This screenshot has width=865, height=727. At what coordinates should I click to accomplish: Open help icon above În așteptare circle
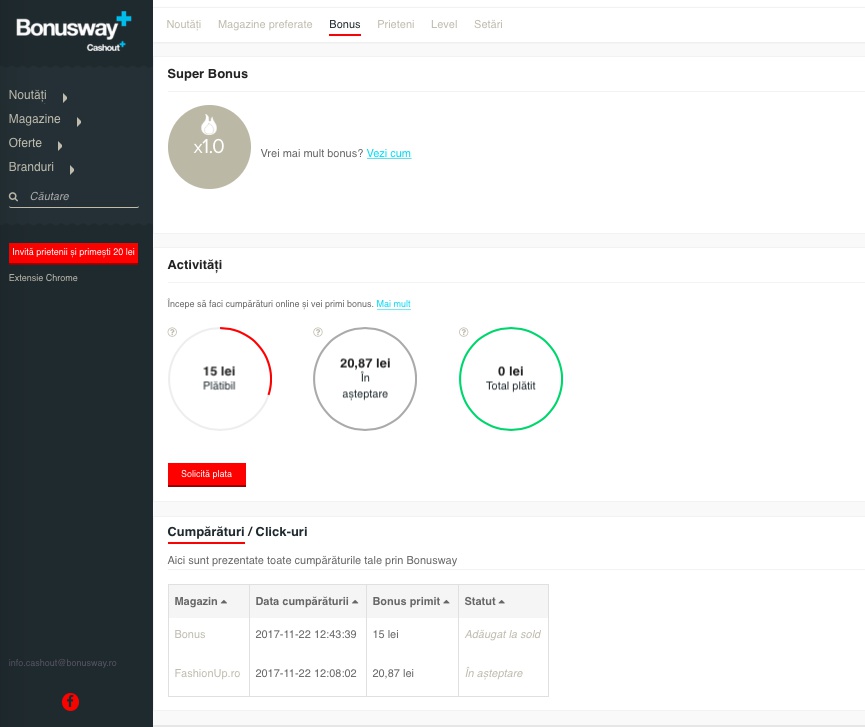(x=318, y=332)
